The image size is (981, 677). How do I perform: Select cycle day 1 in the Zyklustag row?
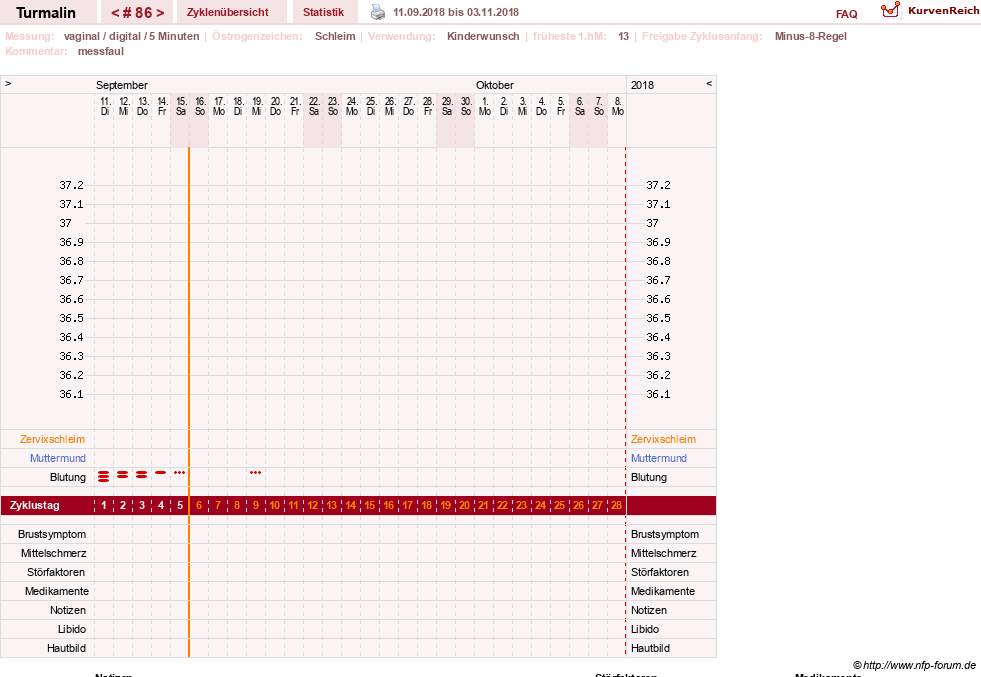(x=104, y=506)
